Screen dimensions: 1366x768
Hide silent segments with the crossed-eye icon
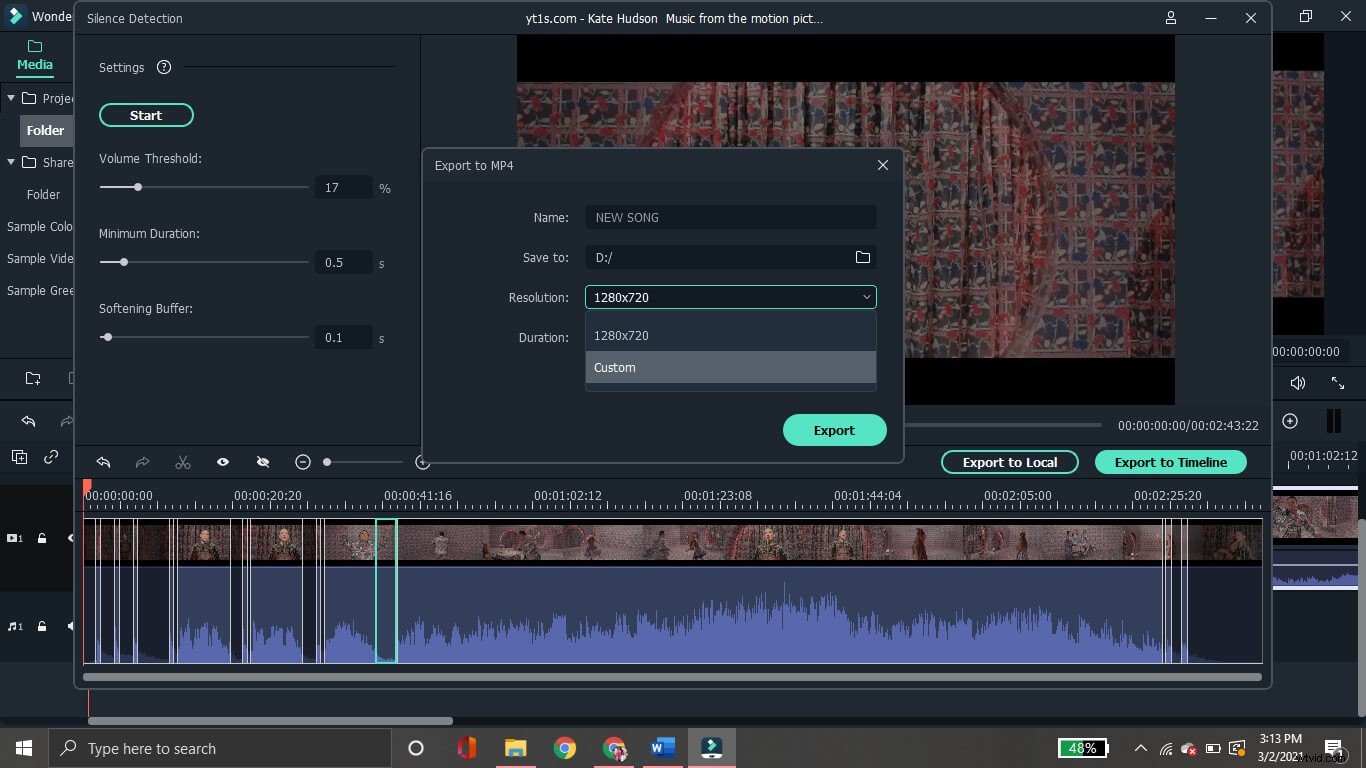[263, 462]
